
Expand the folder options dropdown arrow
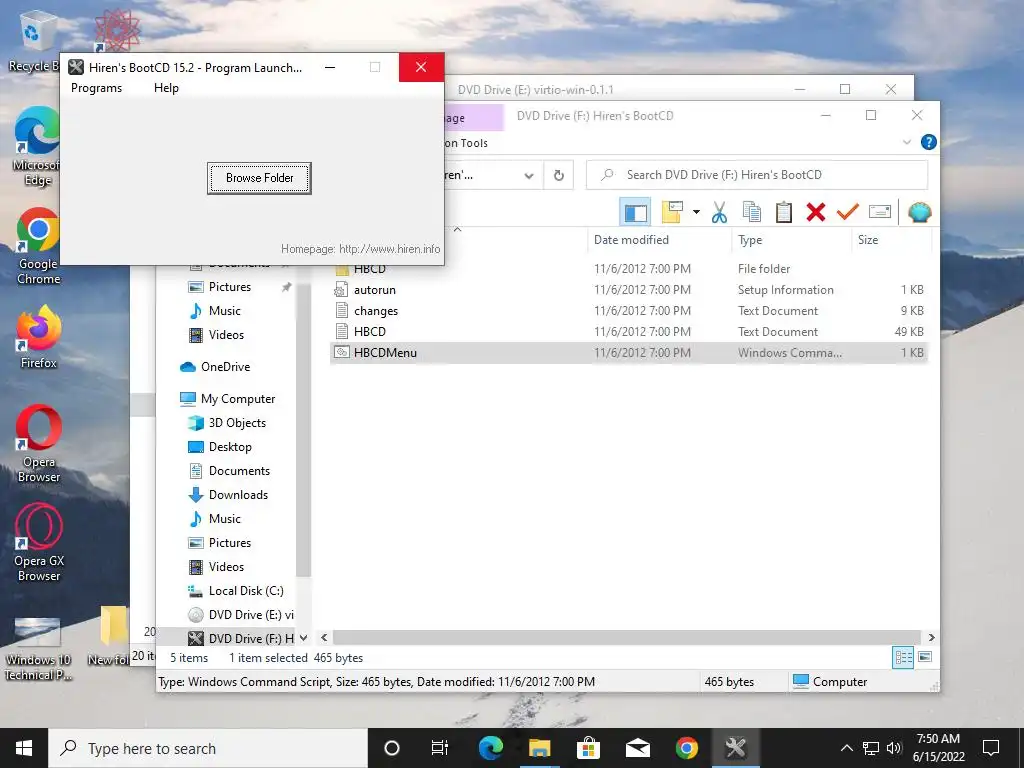696,212
